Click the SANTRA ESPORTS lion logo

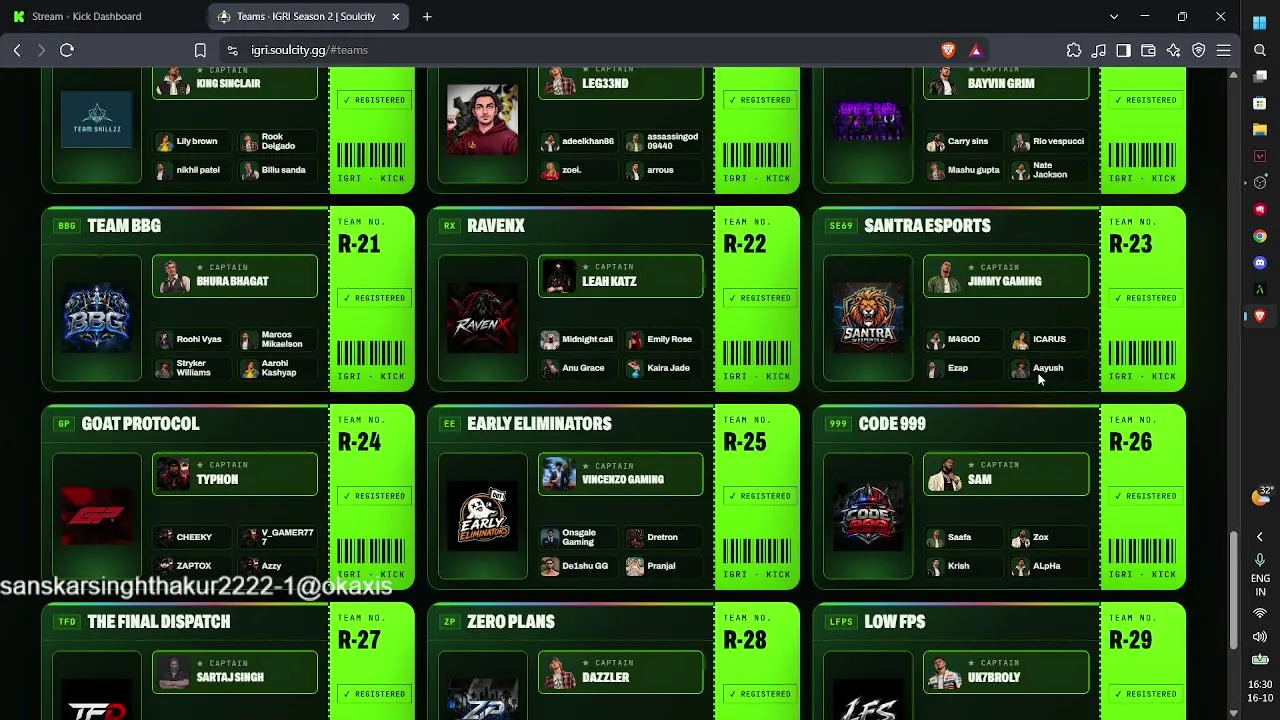(869, 318)
